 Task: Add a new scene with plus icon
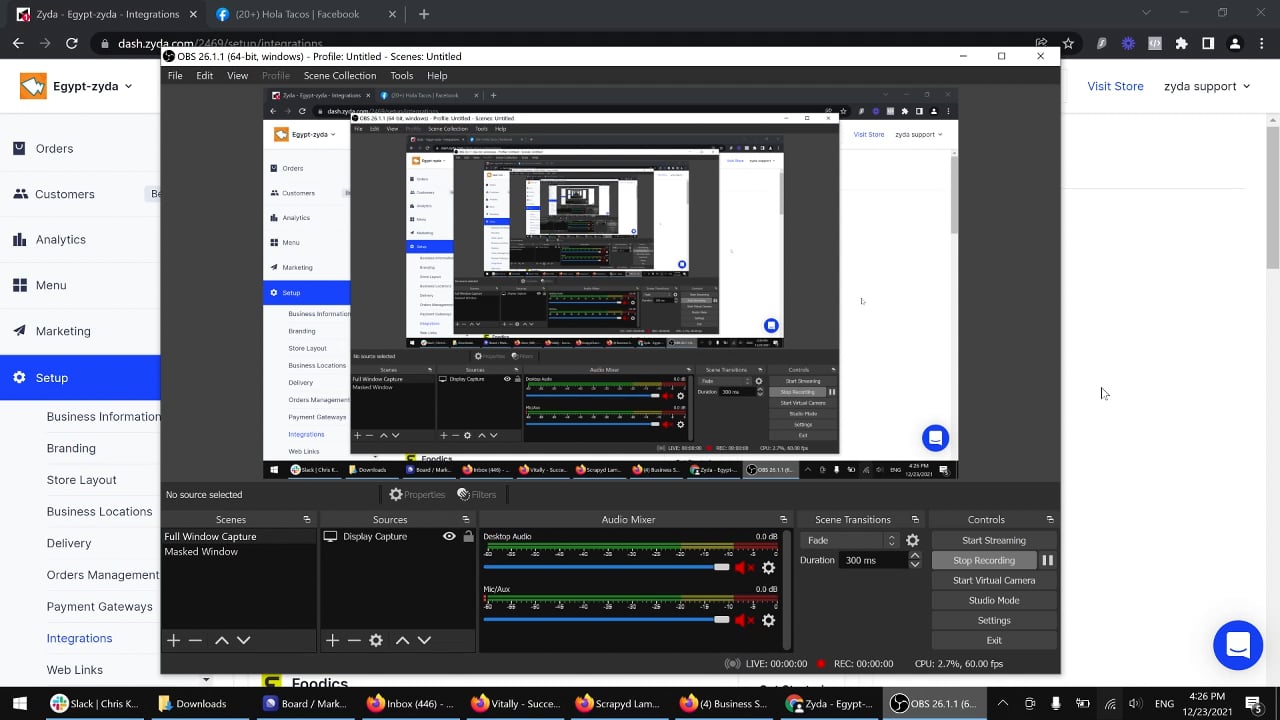coord(173,640)
